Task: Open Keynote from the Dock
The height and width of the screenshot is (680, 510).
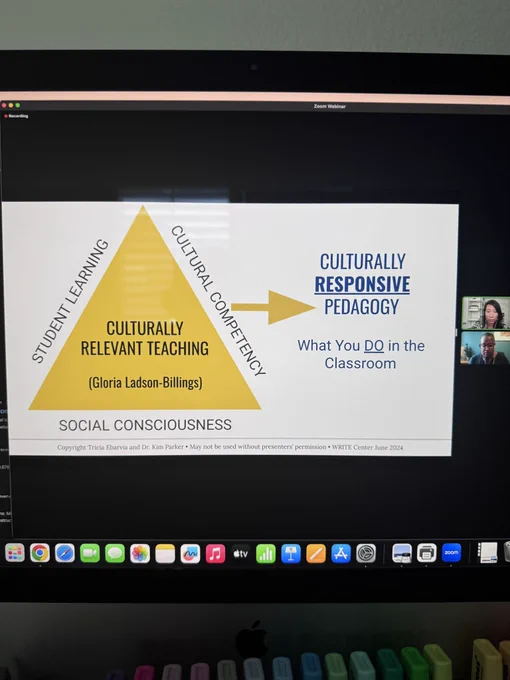Action: (x=291, y=553)
